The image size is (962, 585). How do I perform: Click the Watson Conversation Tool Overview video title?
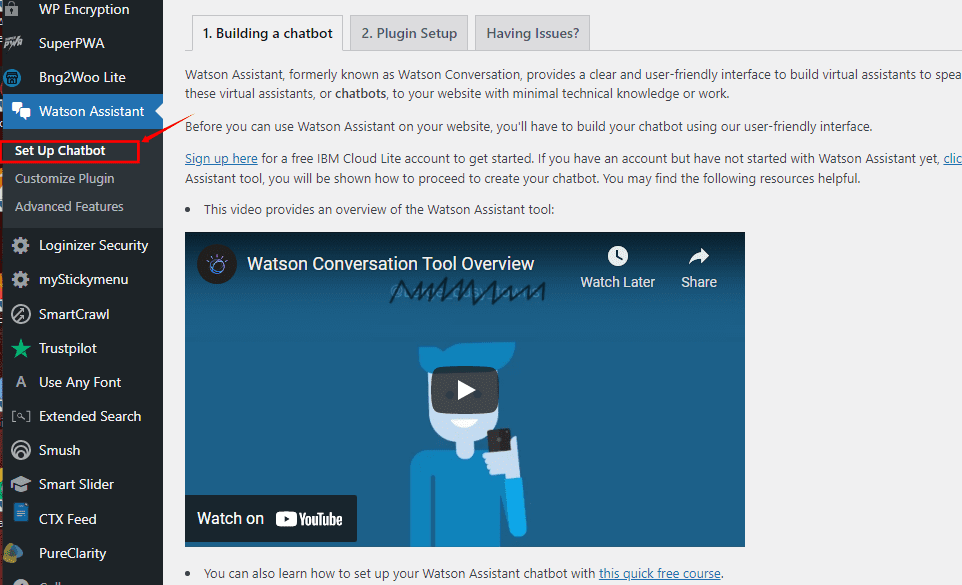point(391,264)
